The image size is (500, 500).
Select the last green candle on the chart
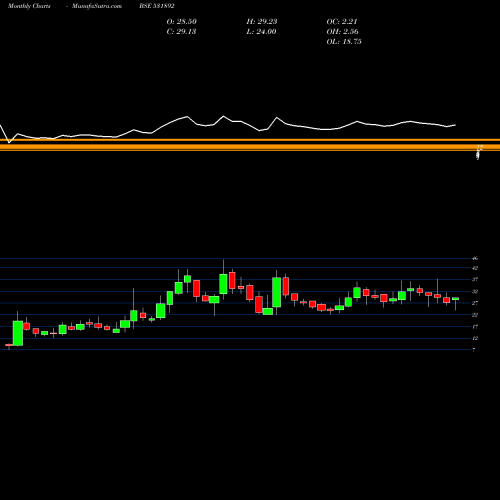(455, 299)
